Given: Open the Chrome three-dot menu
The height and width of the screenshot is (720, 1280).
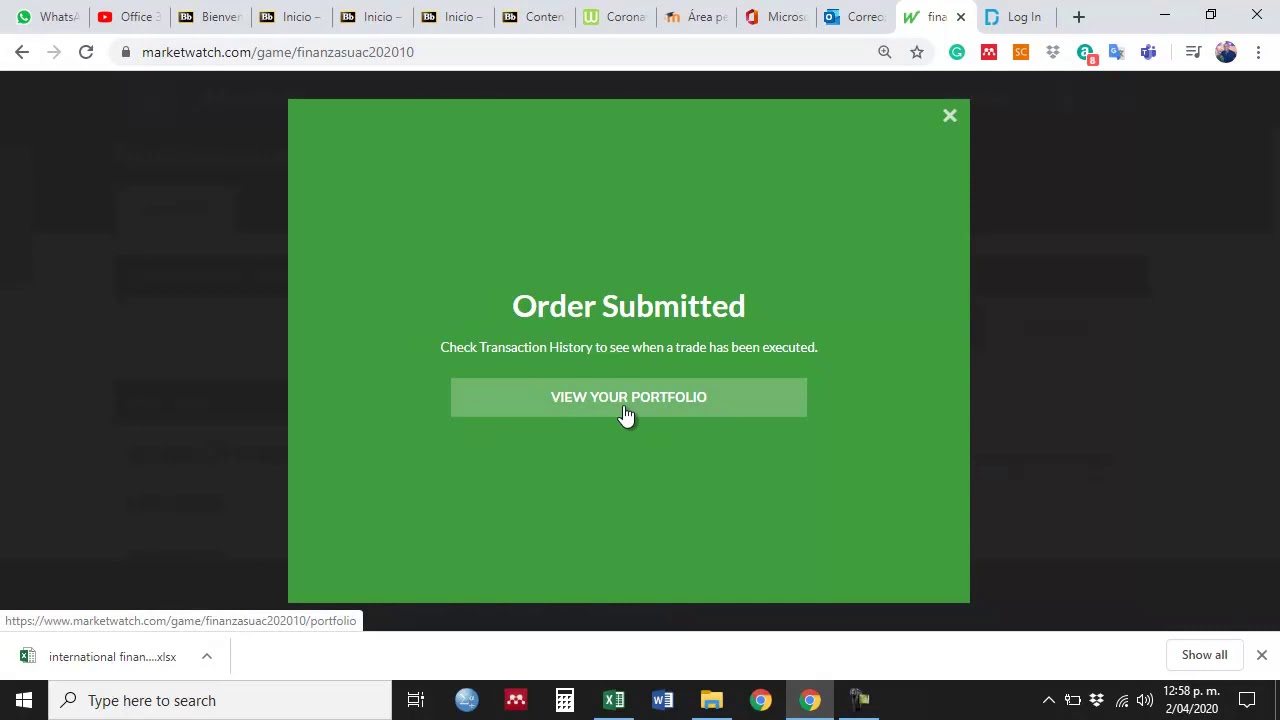Looking at the screenshot, I should pos(1258,52).
